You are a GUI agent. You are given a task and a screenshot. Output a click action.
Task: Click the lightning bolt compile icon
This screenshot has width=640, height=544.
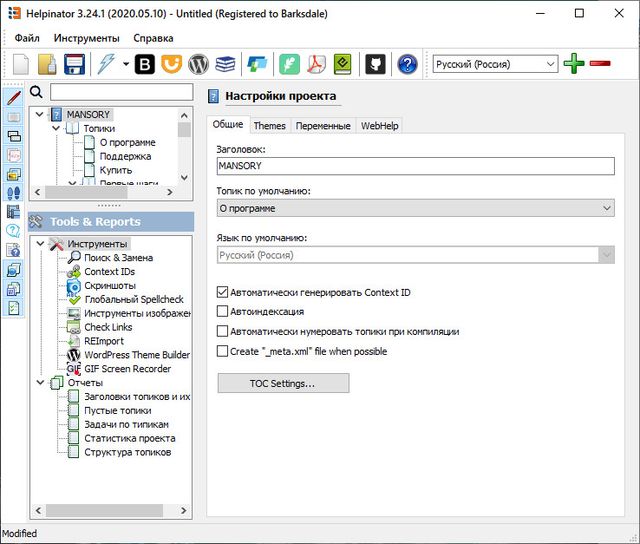tap(105, 65)
